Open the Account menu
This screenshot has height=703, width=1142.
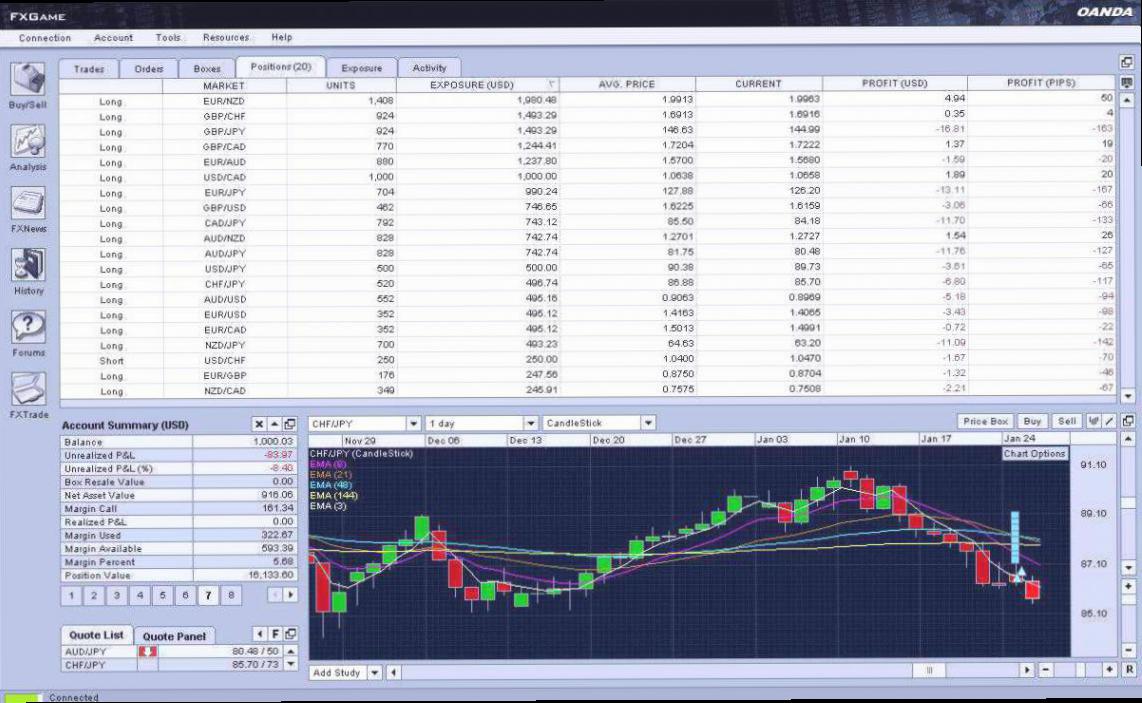pos(113,38)
